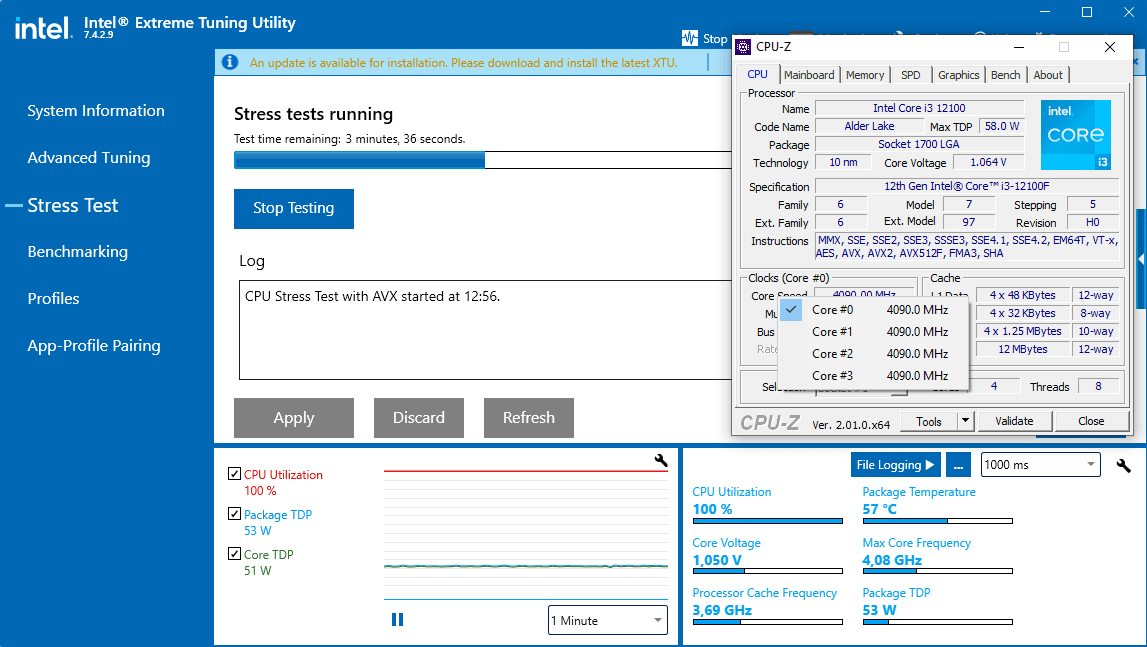The image size is (1147, 647).
Task: Click the Stop waveform icon in XTU toolbar
Action: pyautogui.click(x=690, y=38)
